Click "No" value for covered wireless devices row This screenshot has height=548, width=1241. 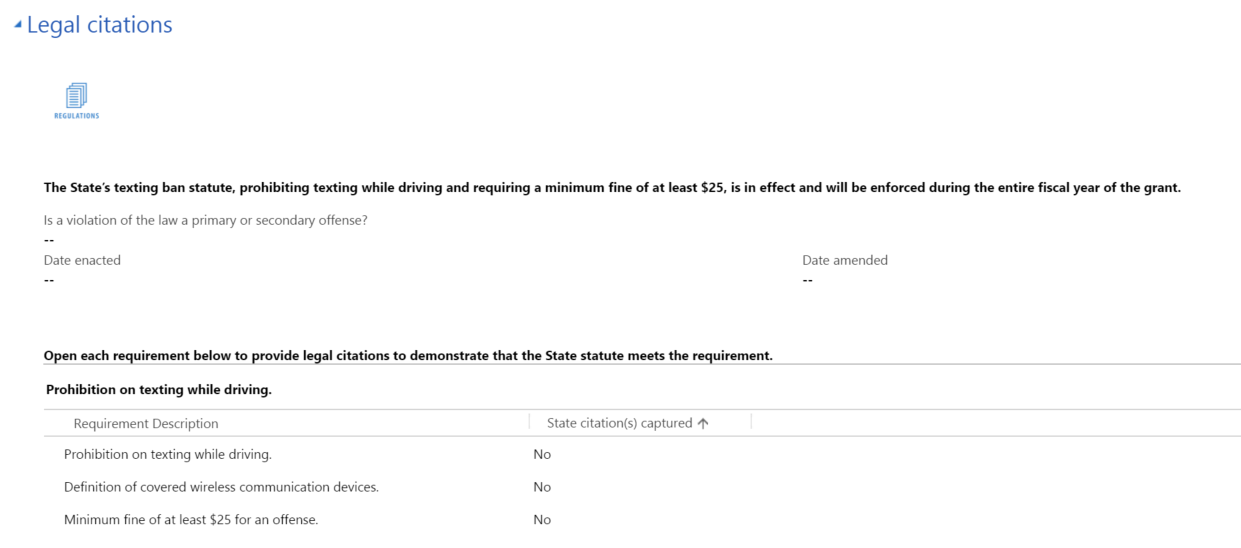tap(542, 487)
